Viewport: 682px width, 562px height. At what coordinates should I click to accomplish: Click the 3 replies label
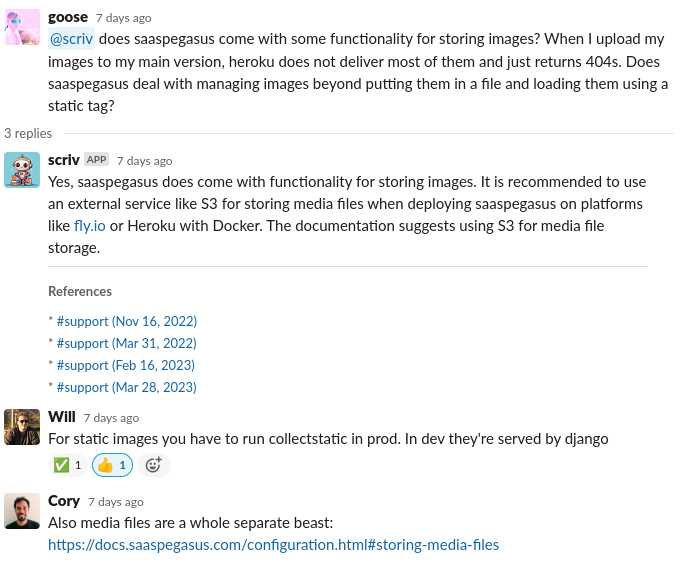[x=27, y=133]
